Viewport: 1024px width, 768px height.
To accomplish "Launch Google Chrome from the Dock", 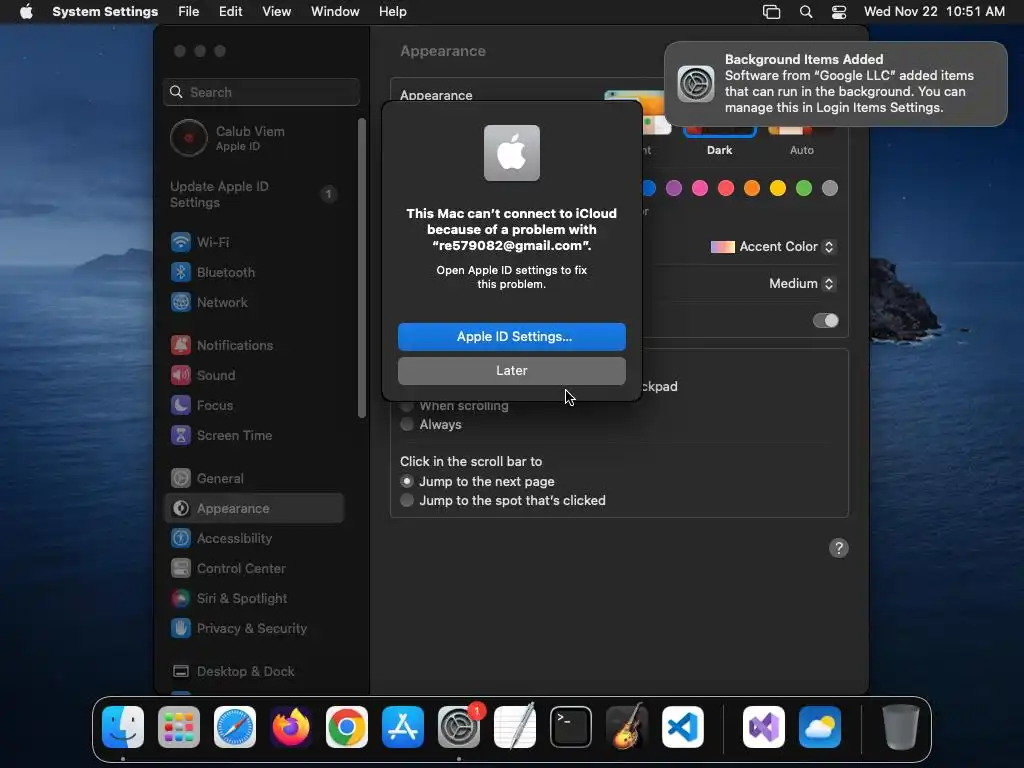I will (x=347, y=727).
